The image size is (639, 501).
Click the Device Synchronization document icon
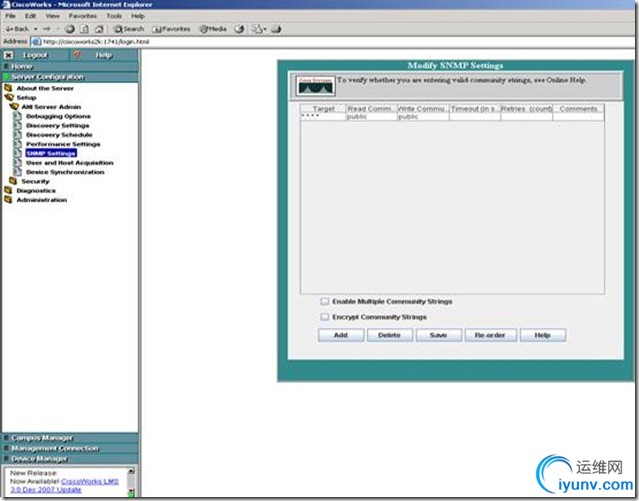coord(18,172)
